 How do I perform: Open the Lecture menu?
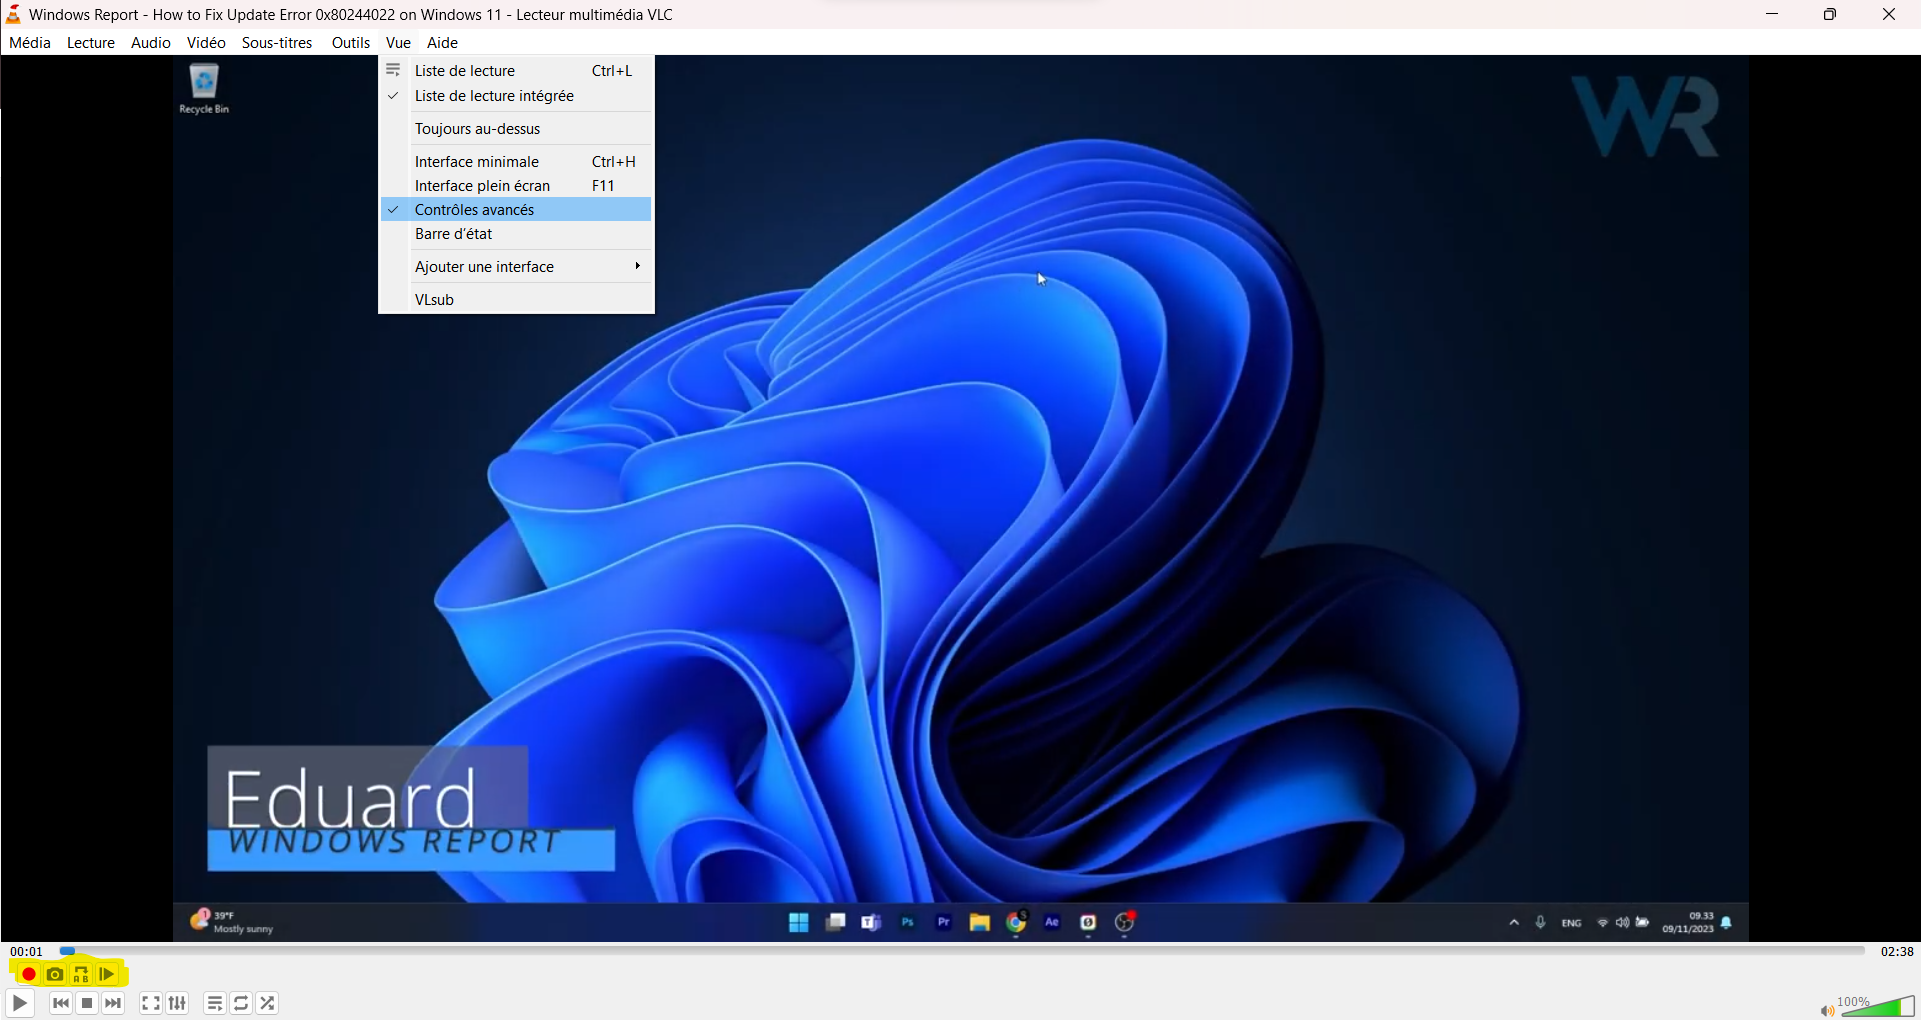[x=91, y=42]
